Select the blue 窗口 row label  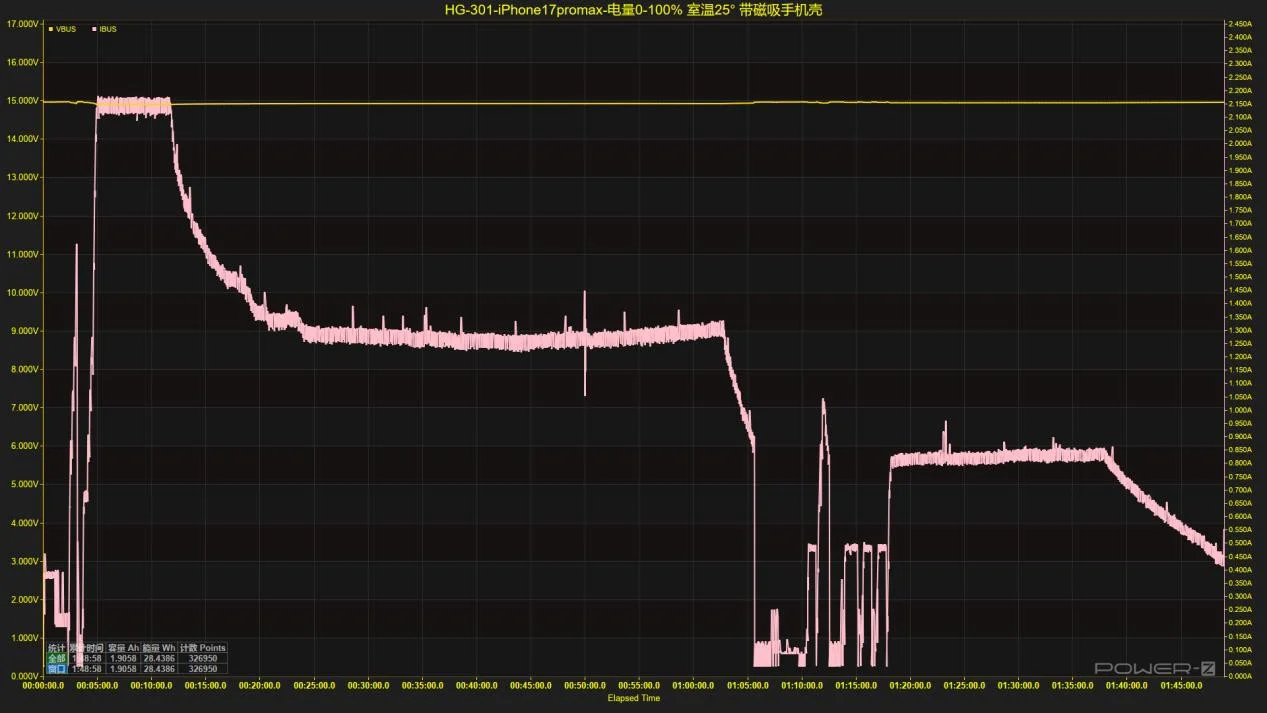click(56, 668)
